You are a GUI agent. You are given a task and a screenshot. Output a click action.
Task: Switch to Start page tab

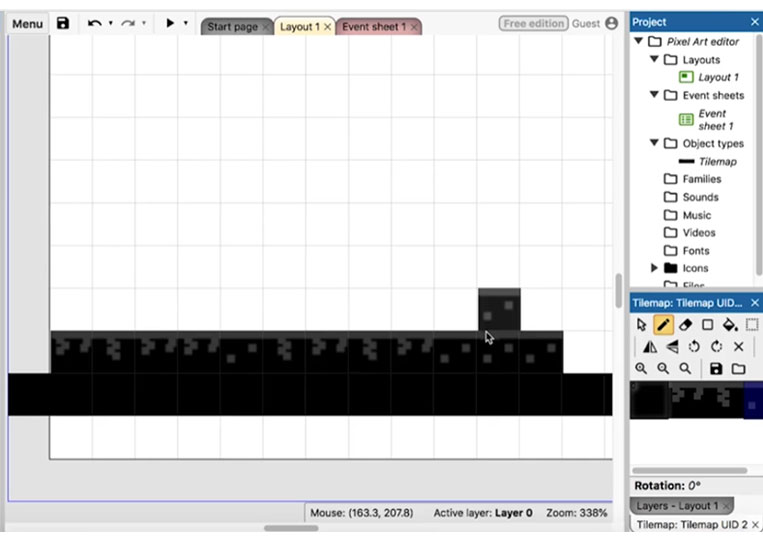232,27
